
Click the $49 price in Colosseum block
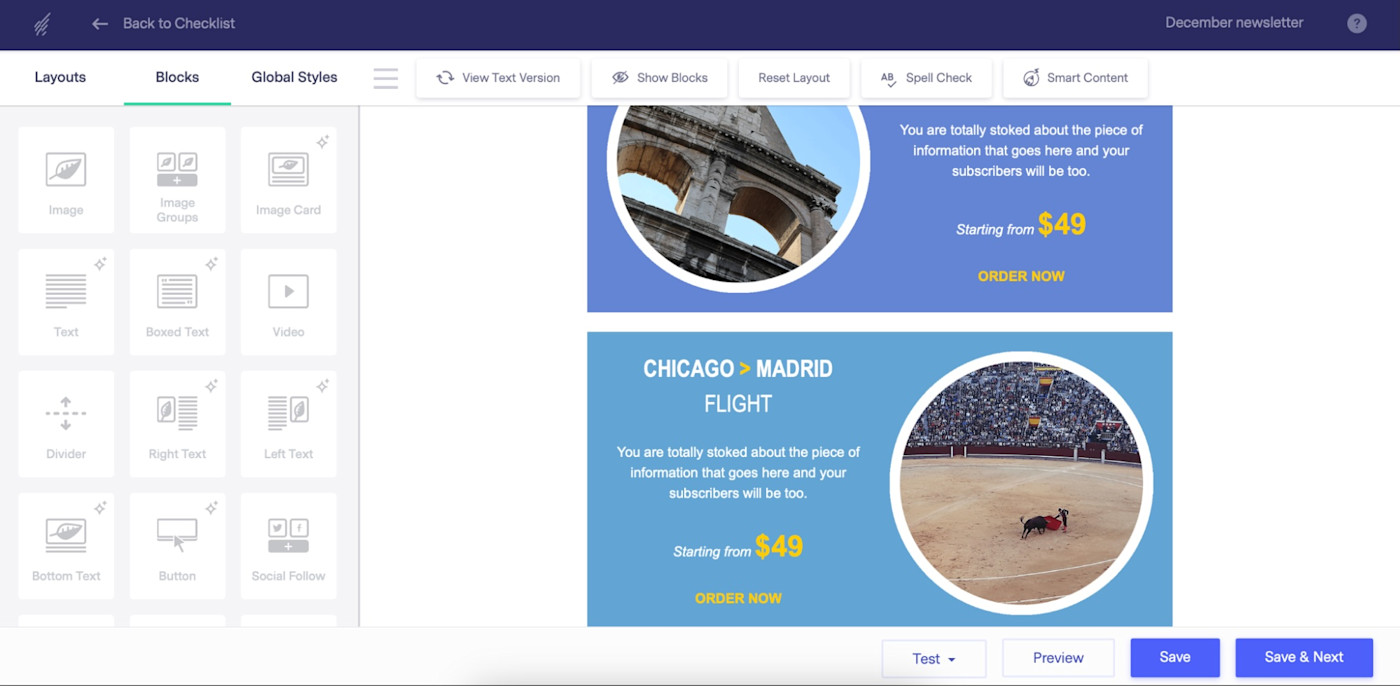(x=1062, y=224)
